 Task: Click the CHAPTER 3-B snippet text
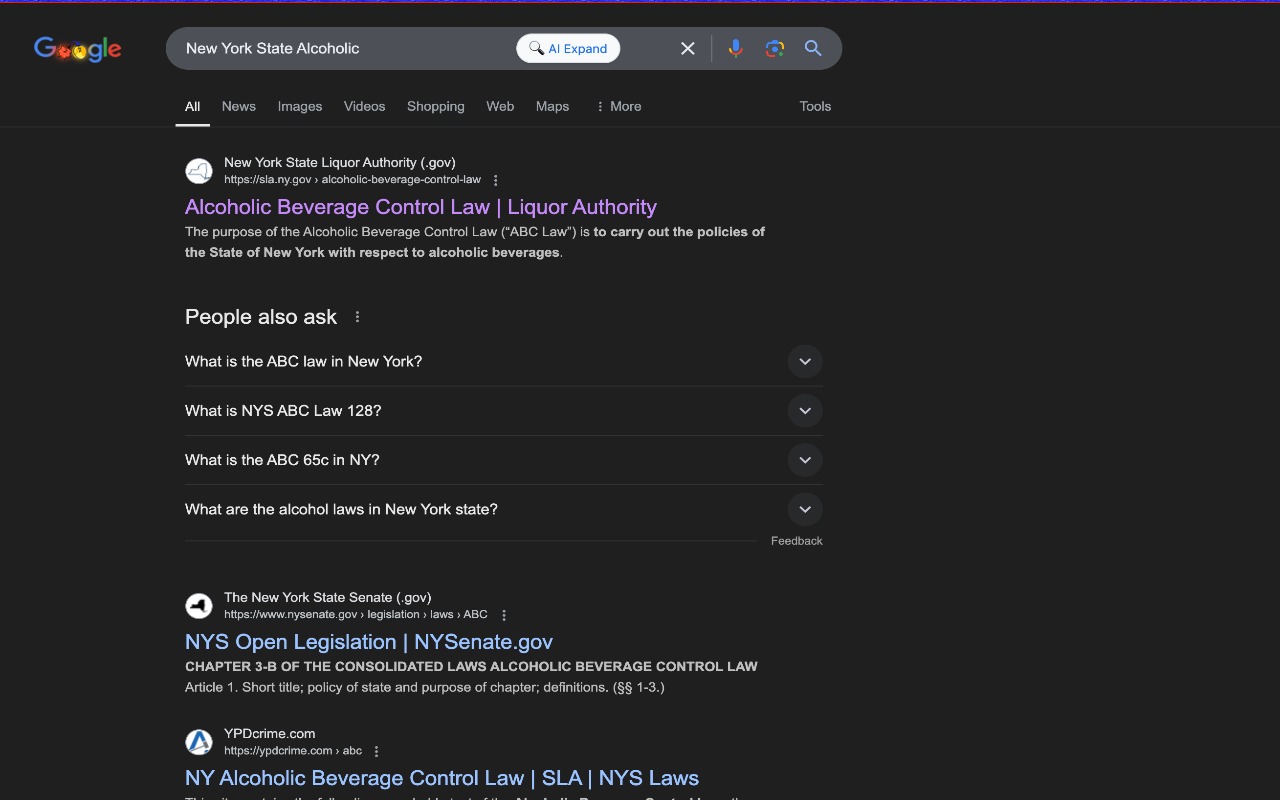tap(471, 666)
